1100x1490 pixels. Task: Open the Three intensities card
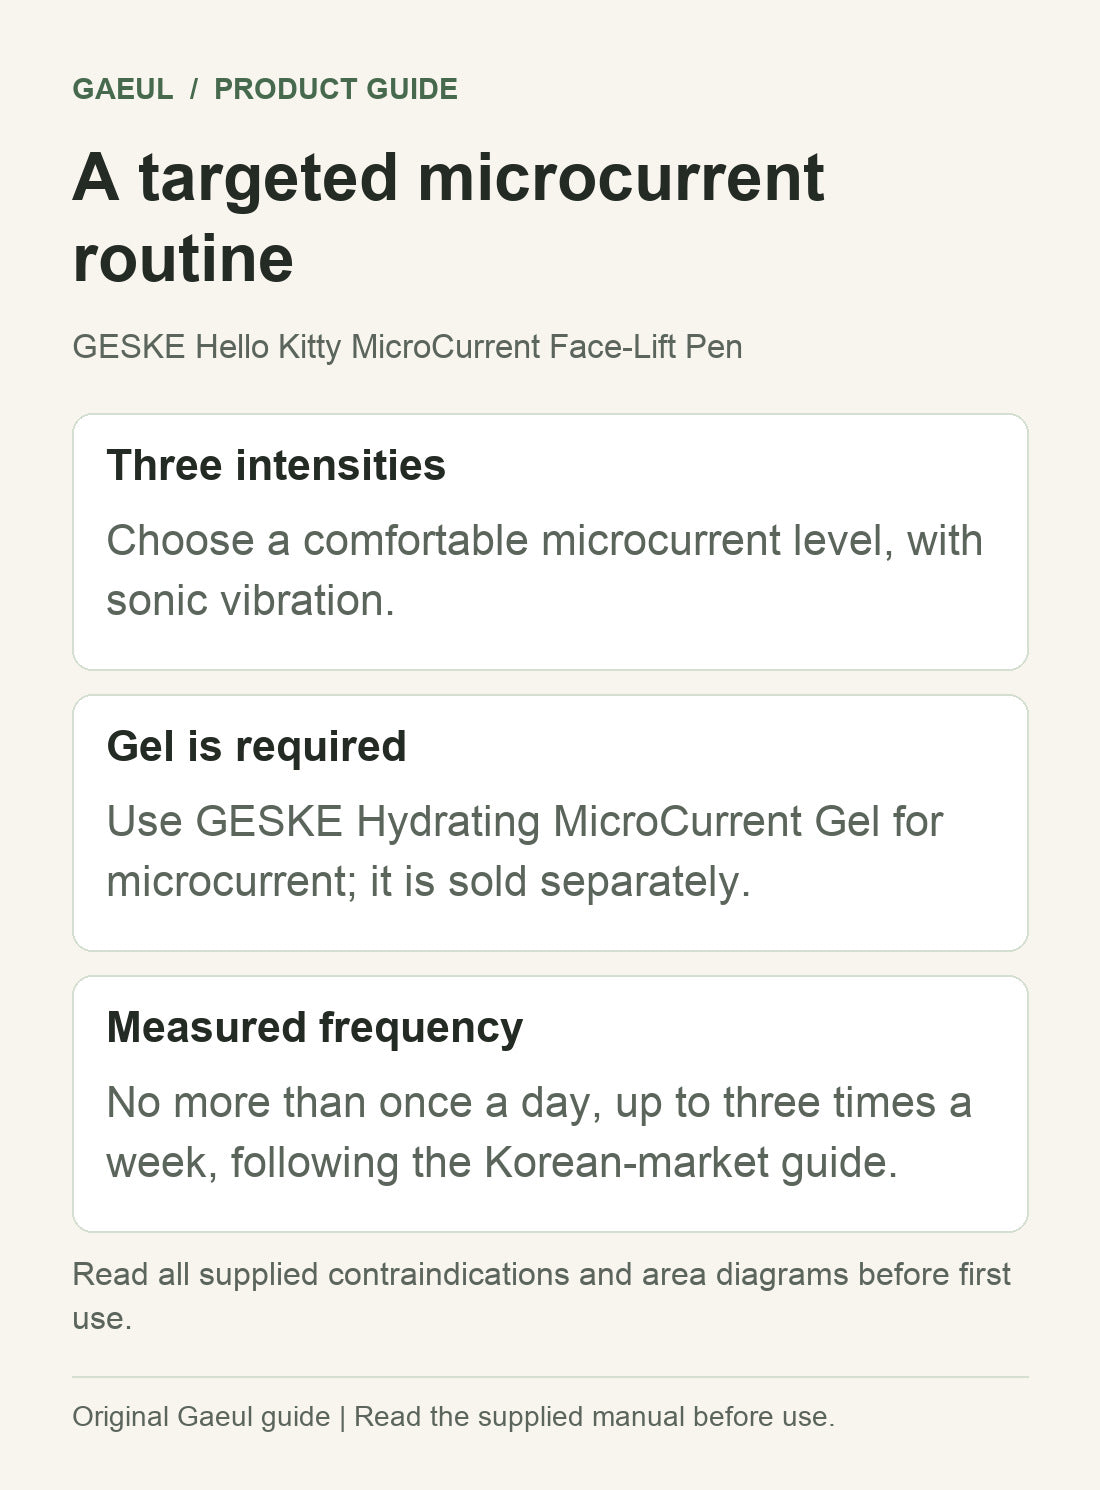click(550, 542)
